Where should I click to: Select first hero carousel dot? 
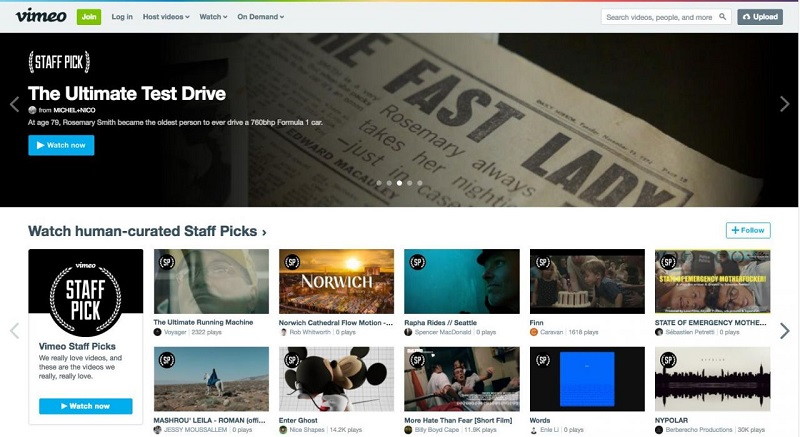[x=379, y=183]
